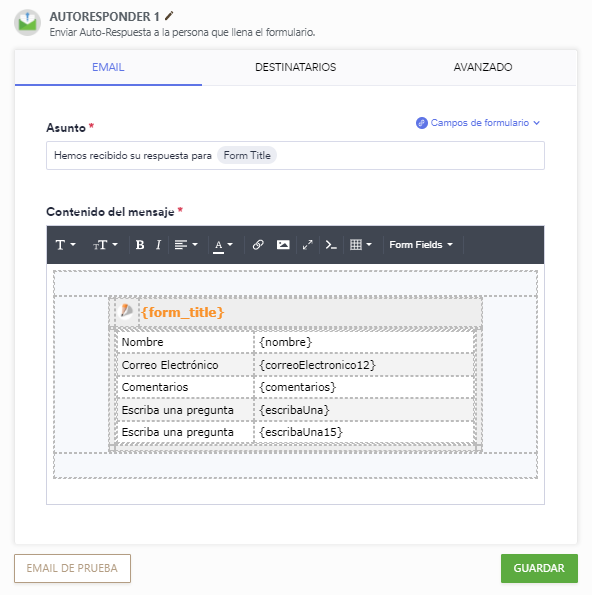Expand the editor to fullscreen

point(307,245)
